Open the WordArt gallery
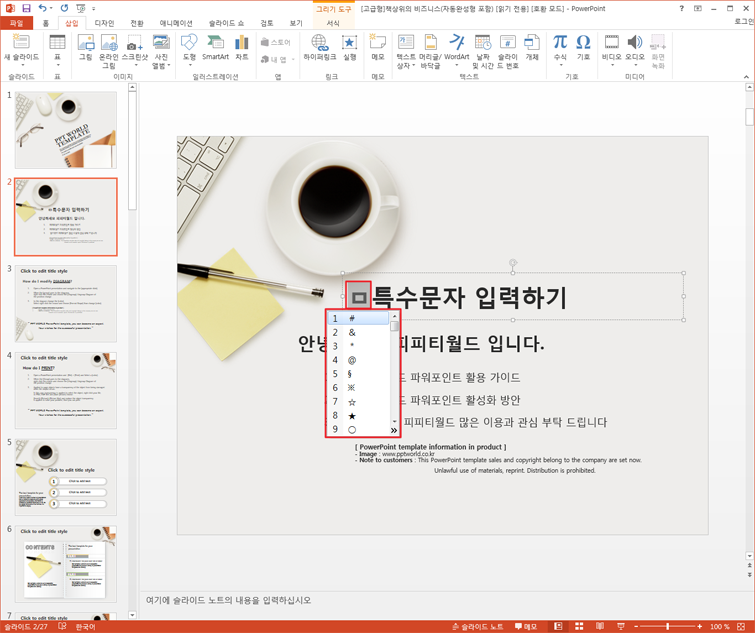Image resolution: width=755 pixels, height=633 pixels. pos(456,42)
